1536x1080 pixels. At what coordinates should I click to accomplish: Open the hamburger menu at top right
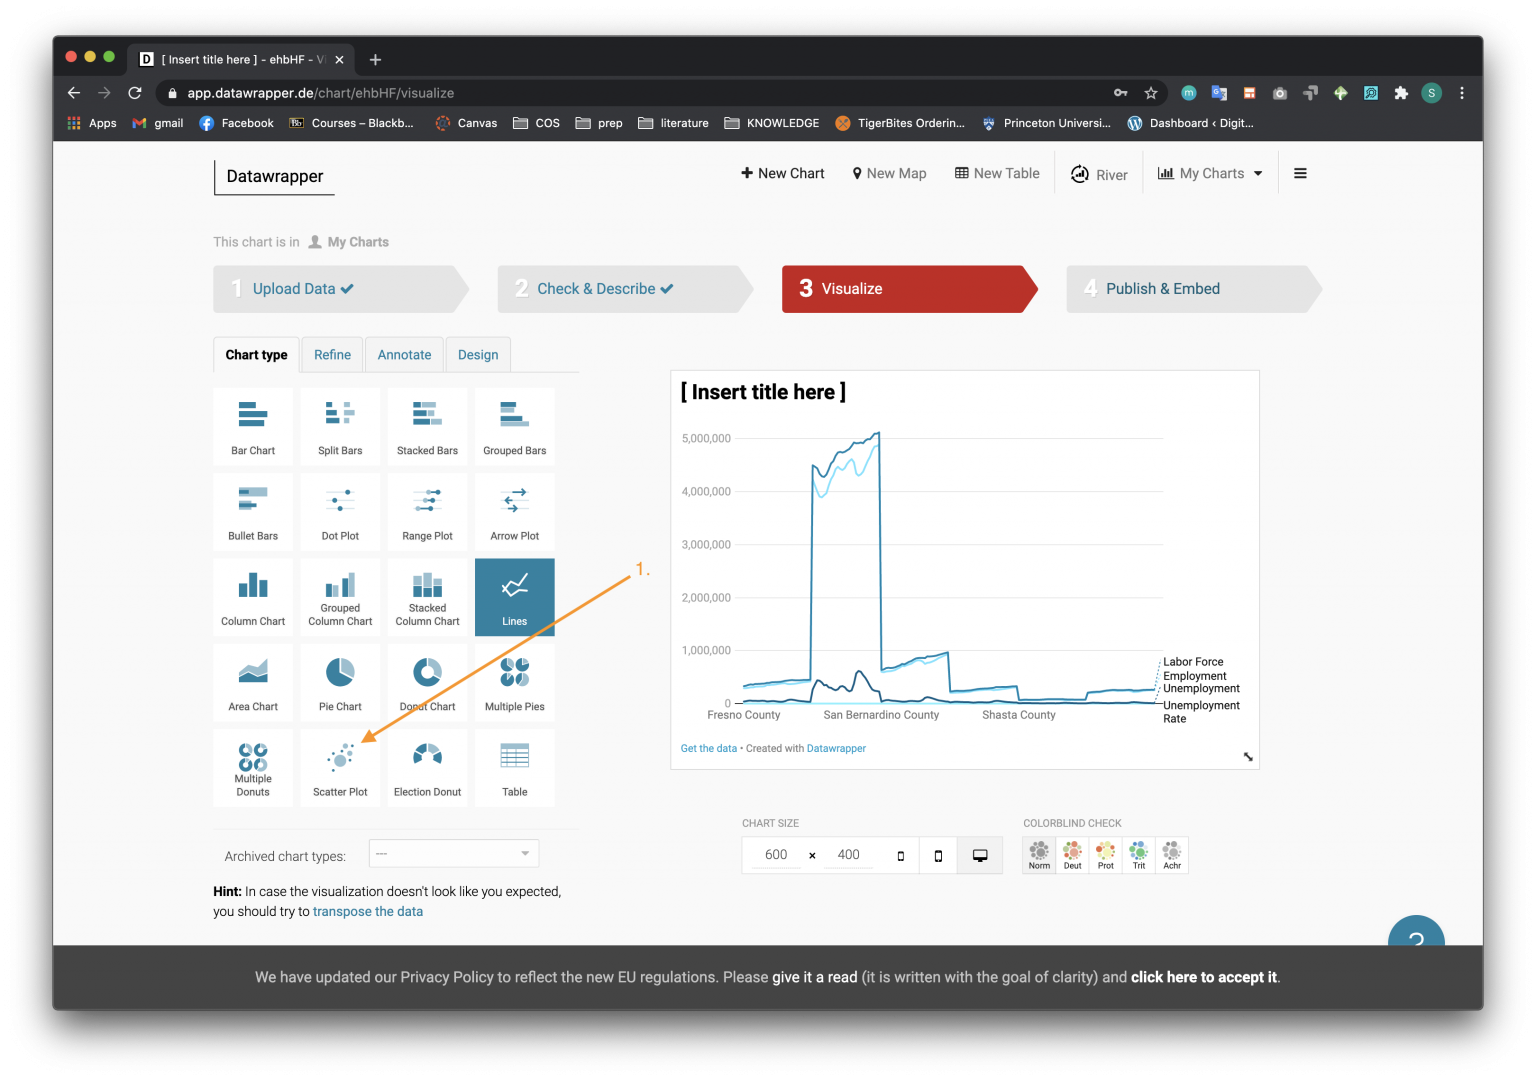pos(1300,173)
